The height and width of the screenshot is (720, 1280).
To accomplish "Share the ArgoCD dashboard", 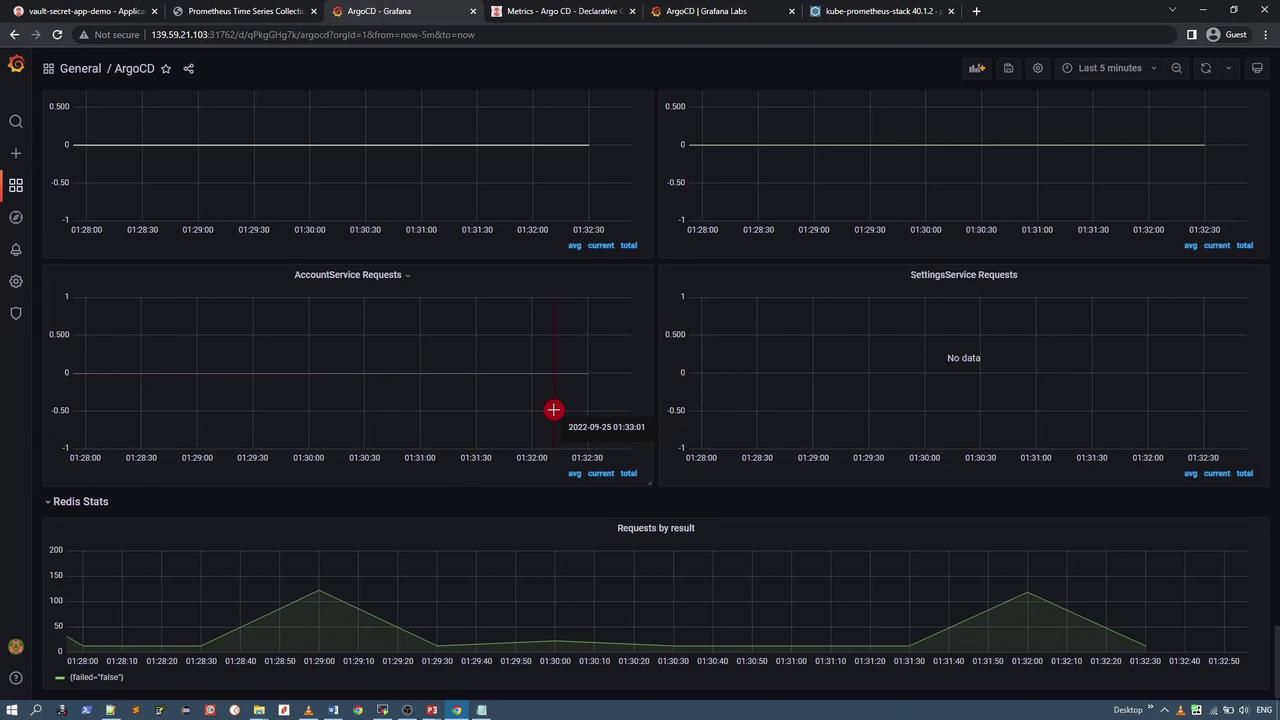I will tap(188, 69).
